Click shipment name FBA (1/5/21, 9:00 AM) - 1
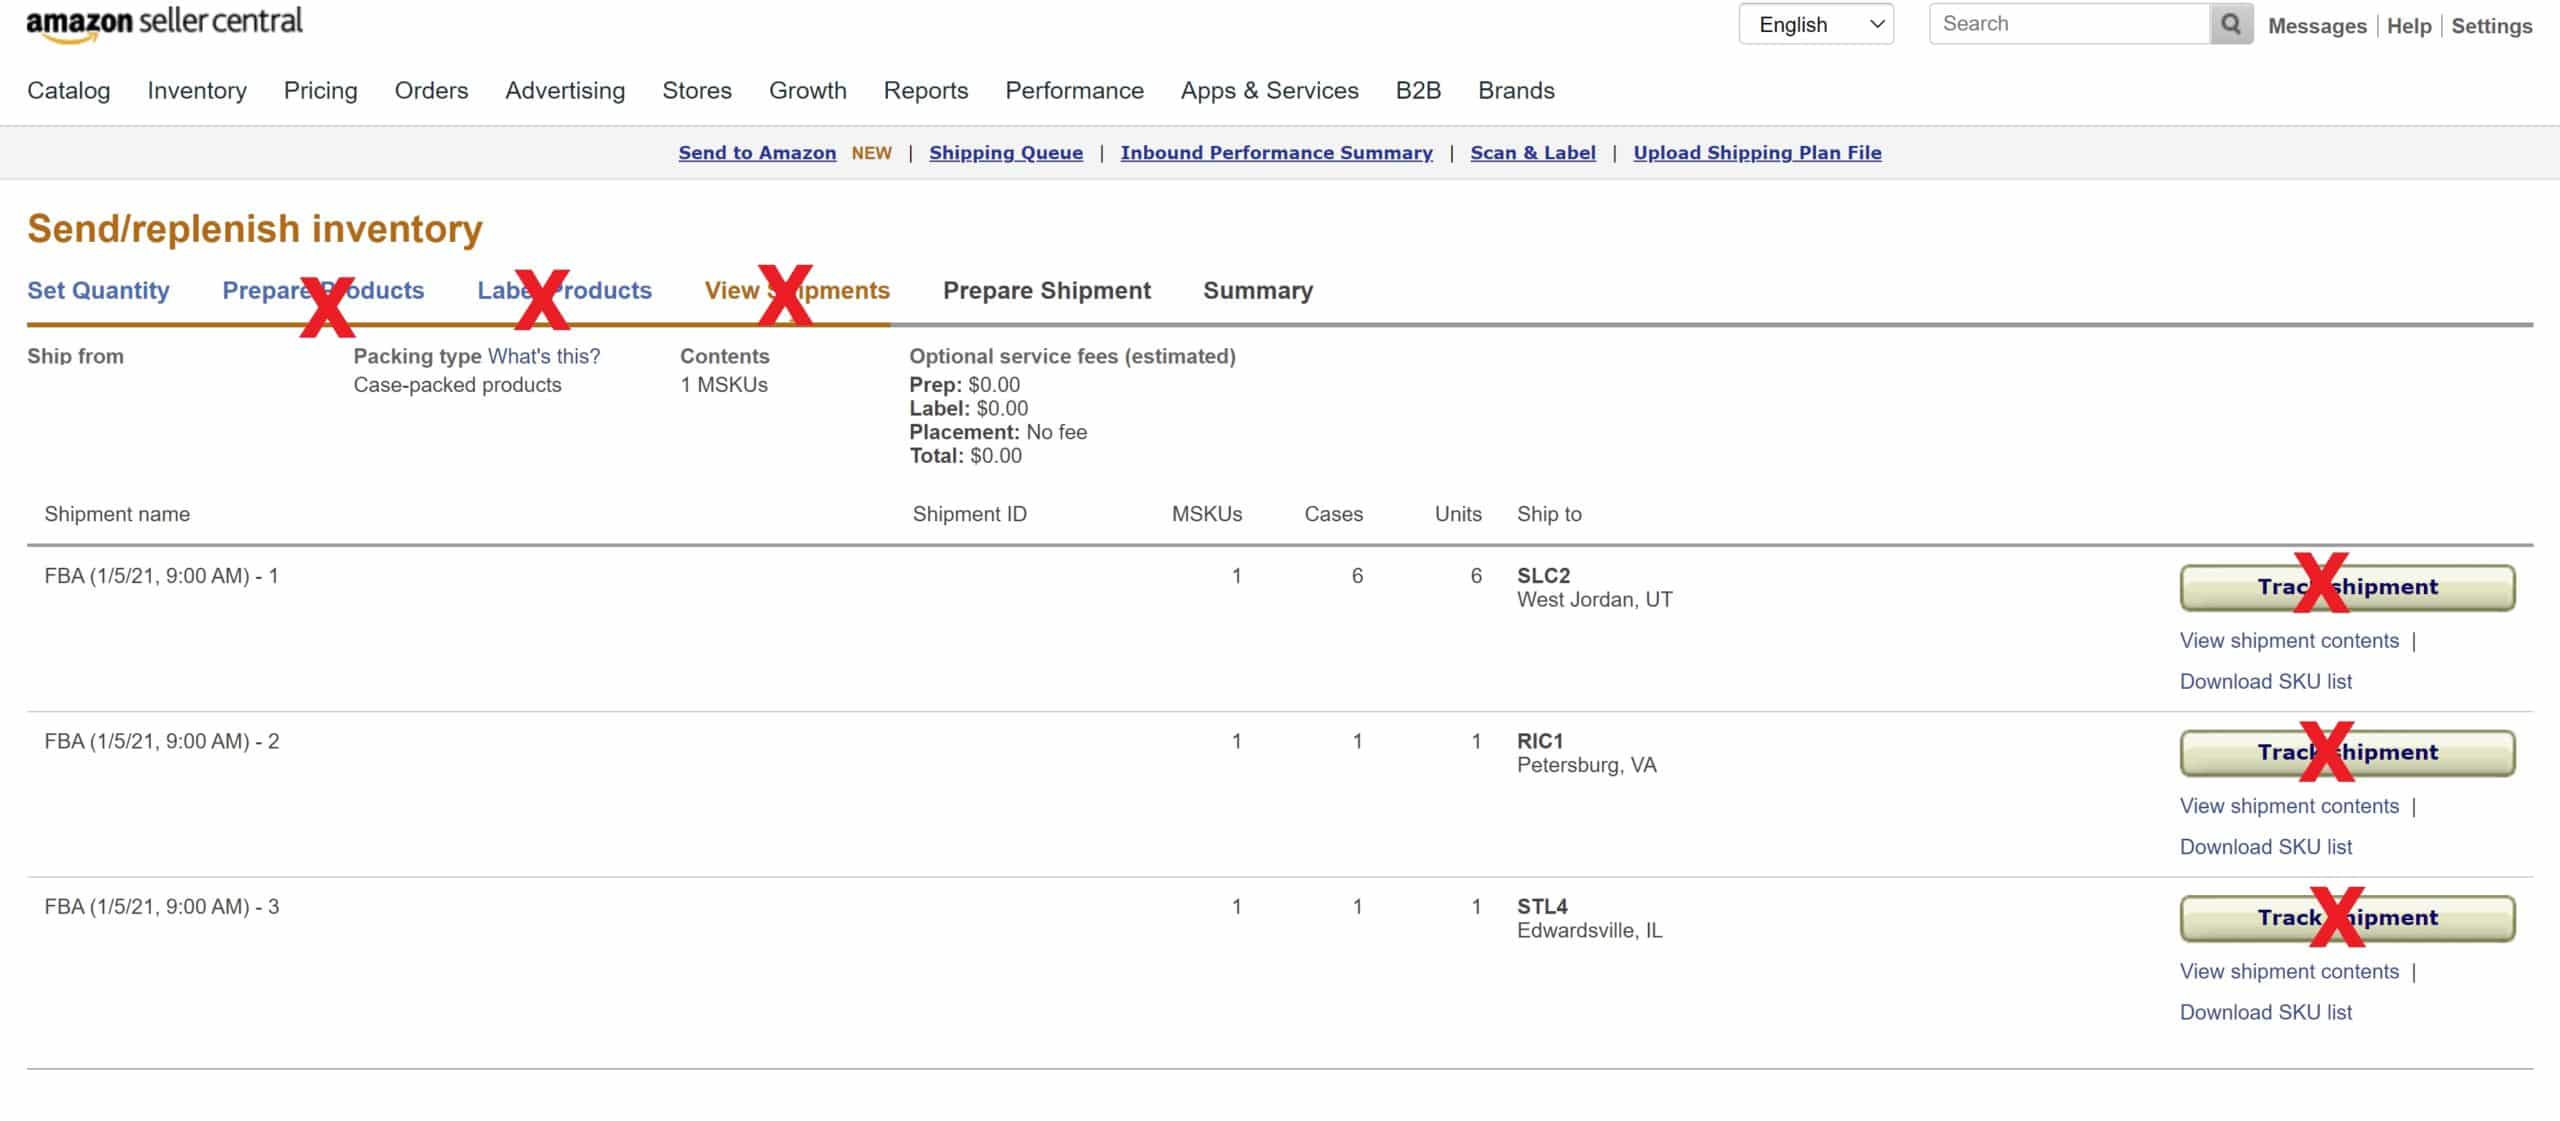 click(x=161, y=576)
